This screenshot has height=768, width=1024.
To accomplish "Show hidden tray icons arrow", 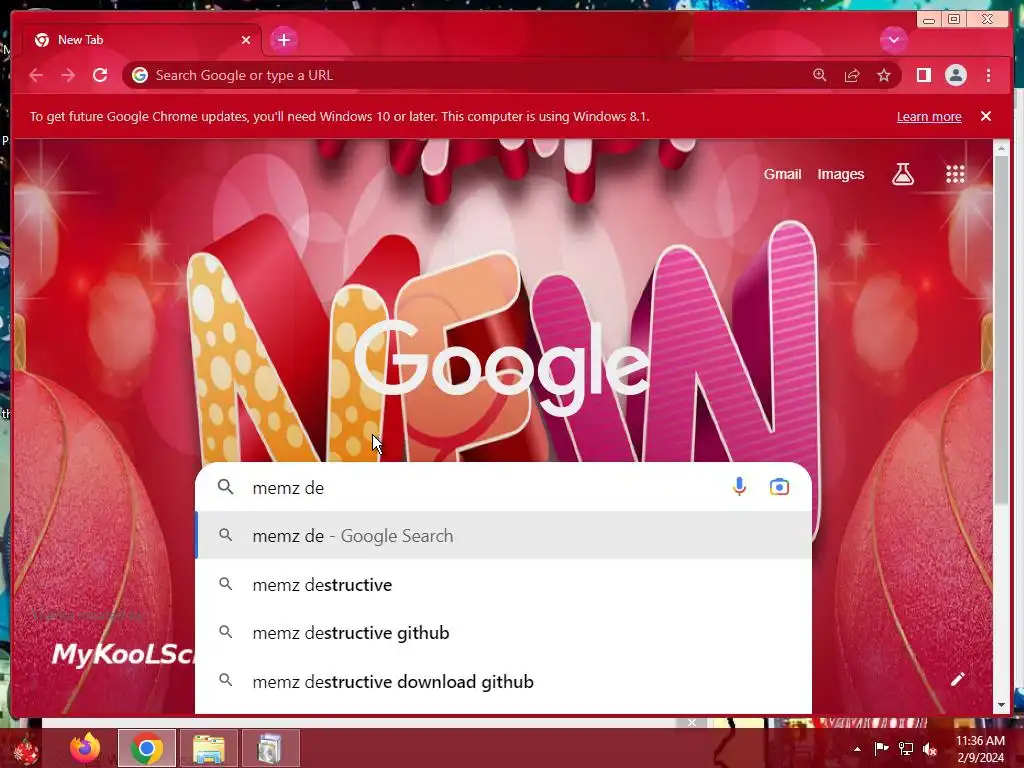I will click(x=857, y=749).
